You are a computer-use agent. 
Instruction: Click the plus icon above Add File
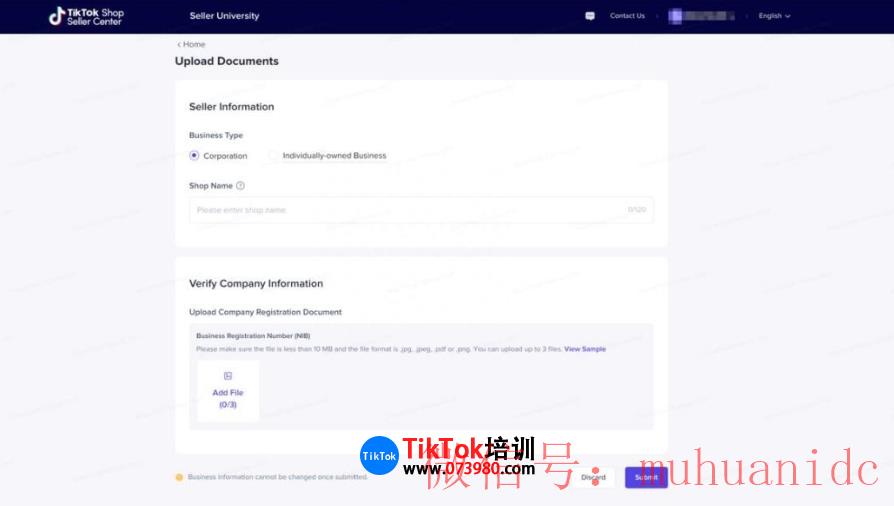click(228, 376)
